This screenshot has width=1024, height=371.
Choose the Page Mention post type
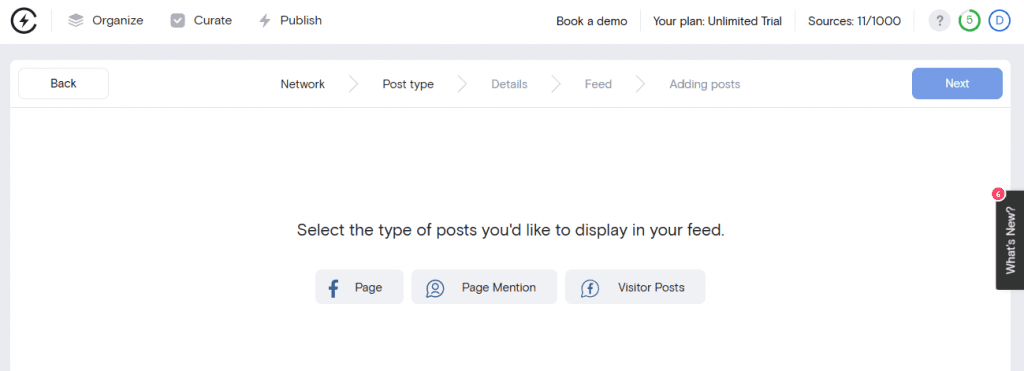click(484, 287)
